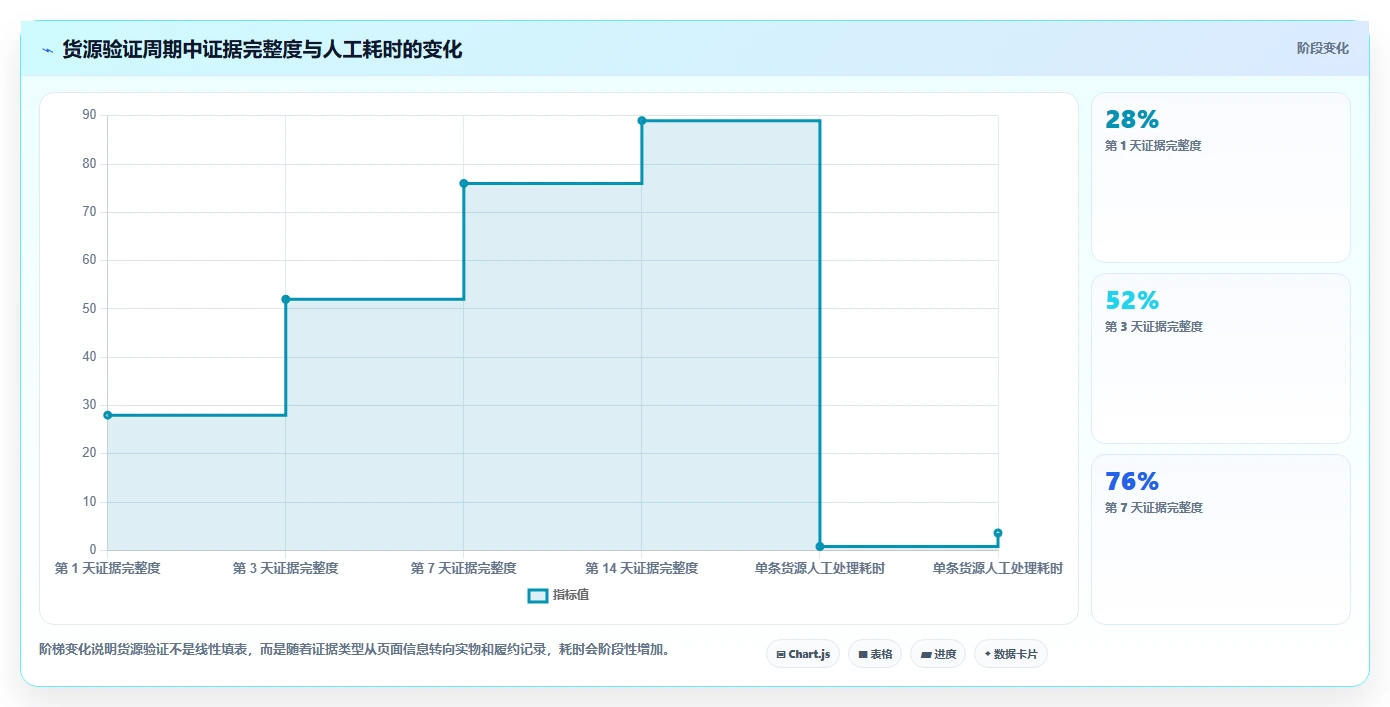Click the 第 3 天证据完整度 card caption
This screenshot has width=1390, height=707.
pos(1153,327)
